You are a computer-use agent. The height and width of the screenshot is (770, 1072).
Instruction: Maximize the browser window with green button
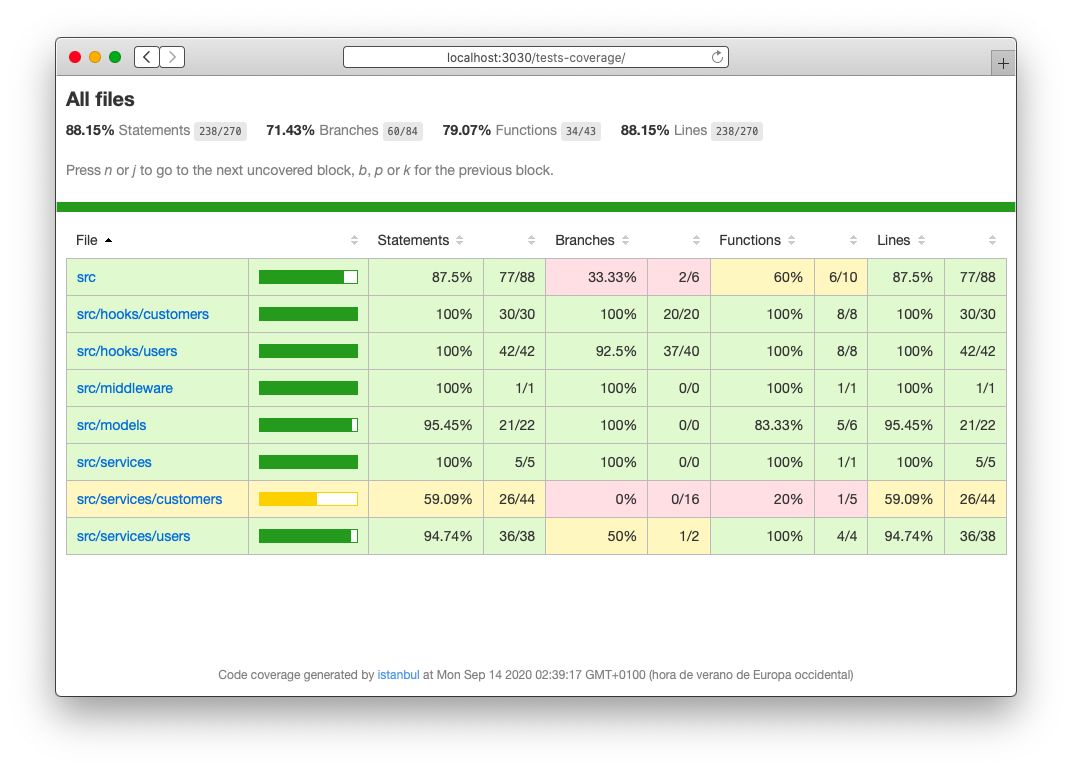[x=115, y=57]
